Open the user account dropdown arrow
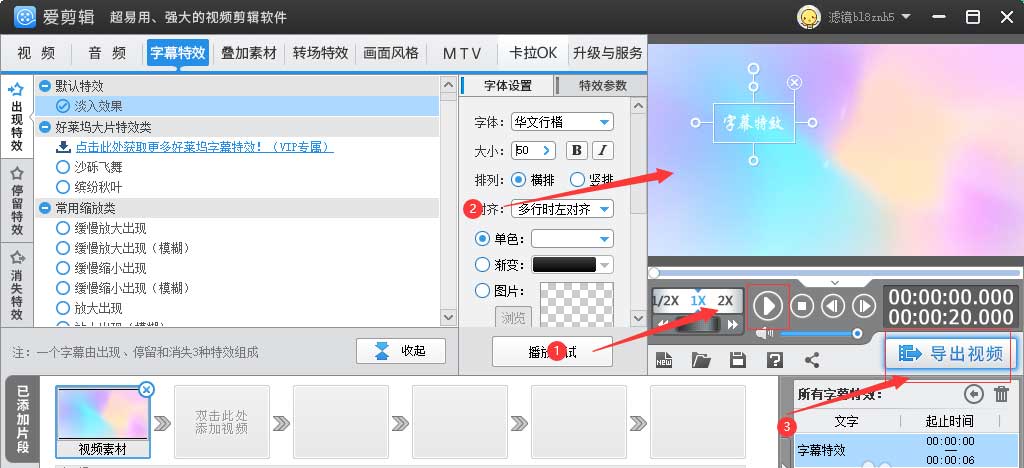 coord(906,17)
